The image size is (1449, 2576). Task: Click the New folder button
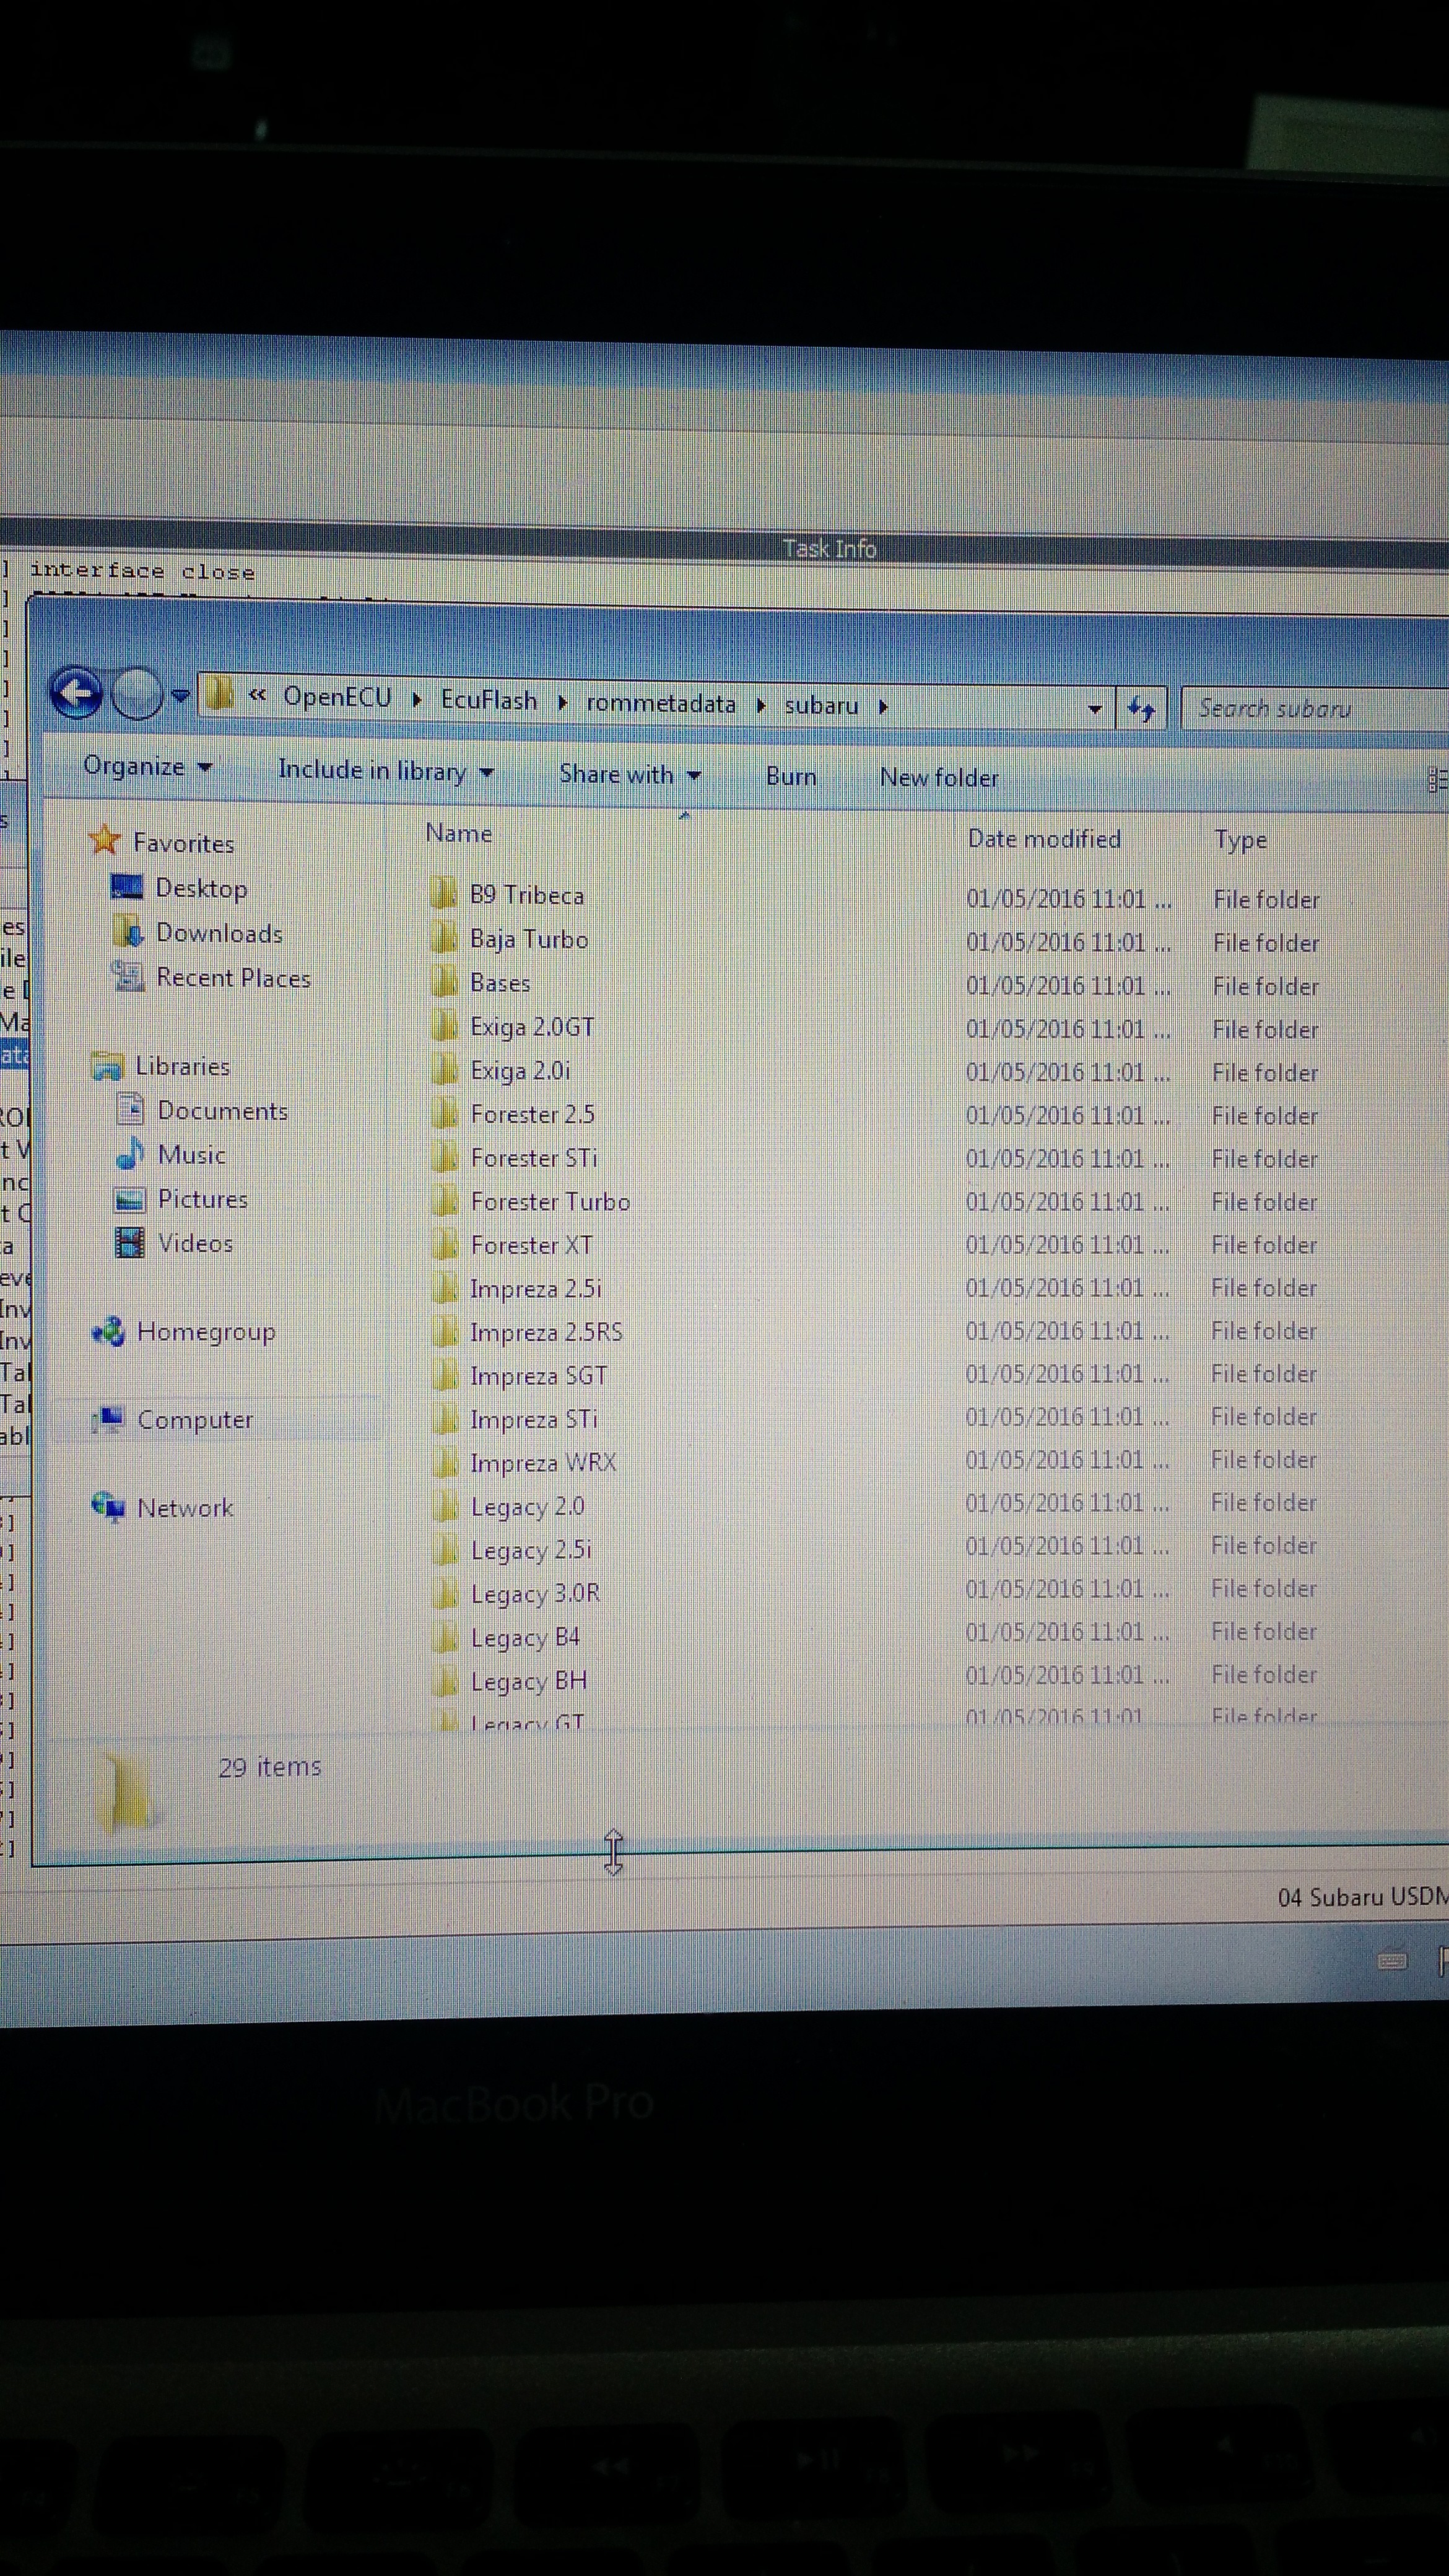pos(939,777)
